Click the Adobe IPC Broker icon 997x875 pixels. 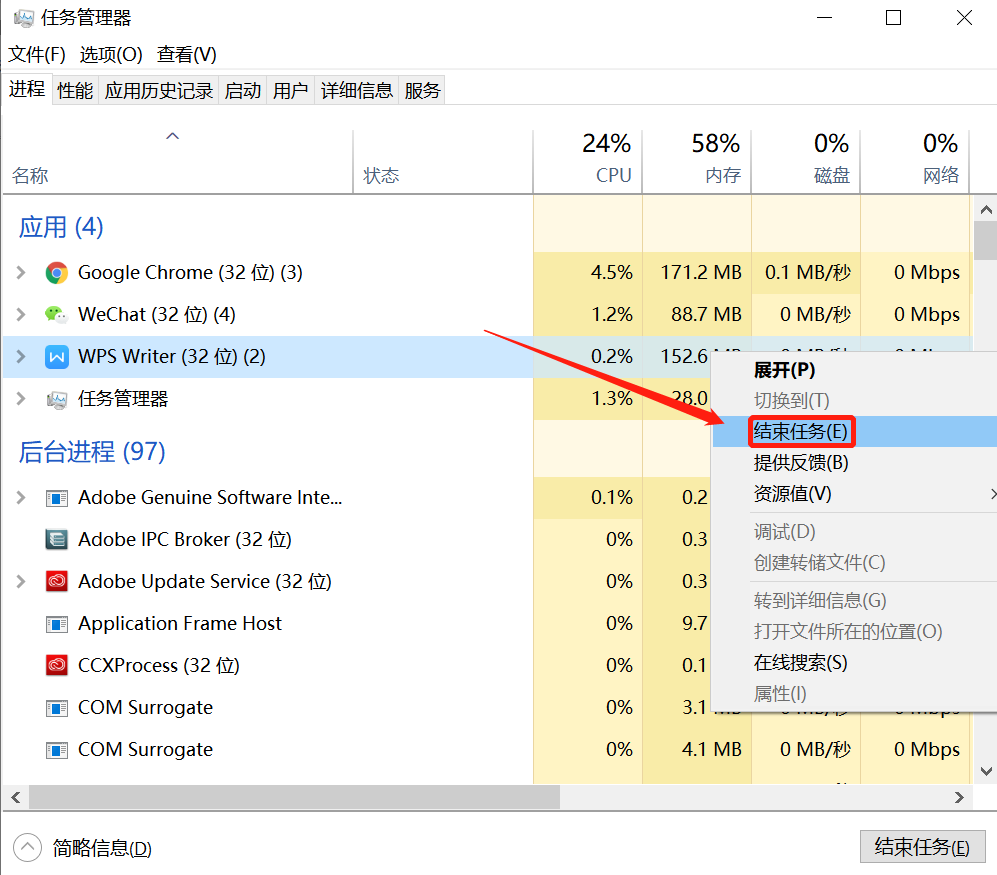click(x=57, y=540)
